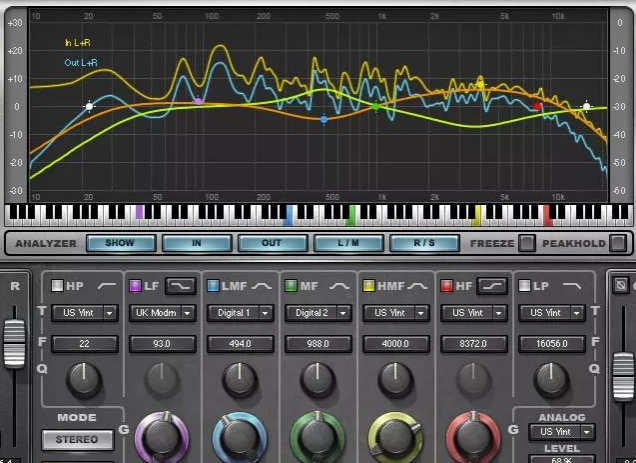The width and height of the screenshot is (636, 463).
Task: Click the HF high-shelf shape icon
Action: 492,286
